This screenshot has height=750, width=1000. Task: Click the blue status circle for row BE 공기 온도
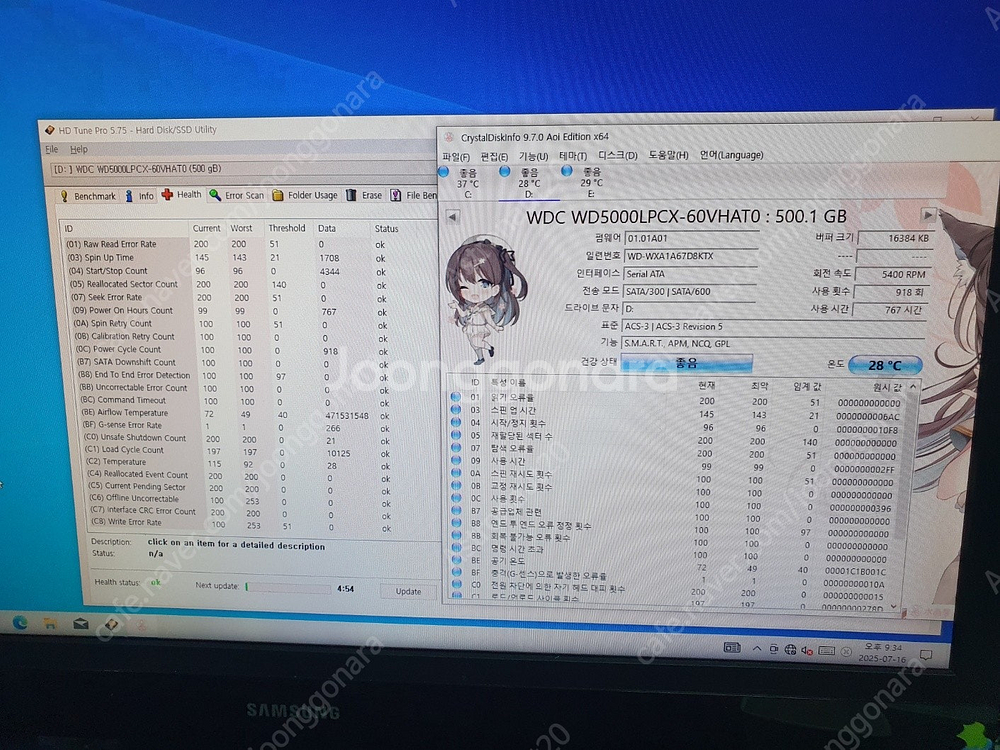457,559
